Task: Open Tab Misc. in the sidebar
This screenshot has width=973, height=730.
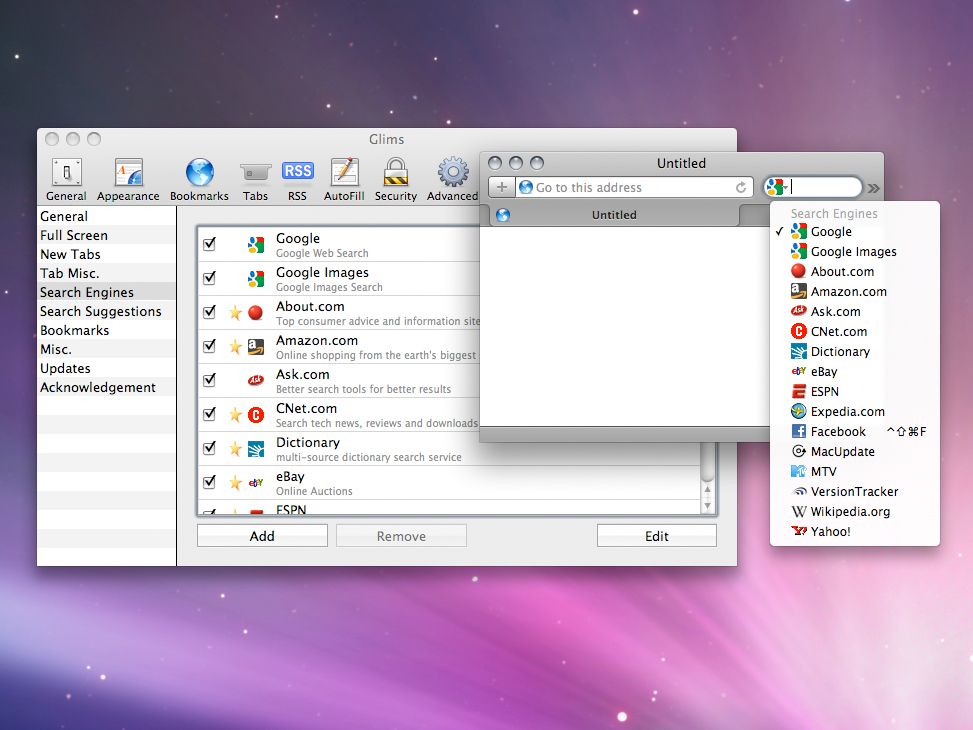Action: [107, 273]
